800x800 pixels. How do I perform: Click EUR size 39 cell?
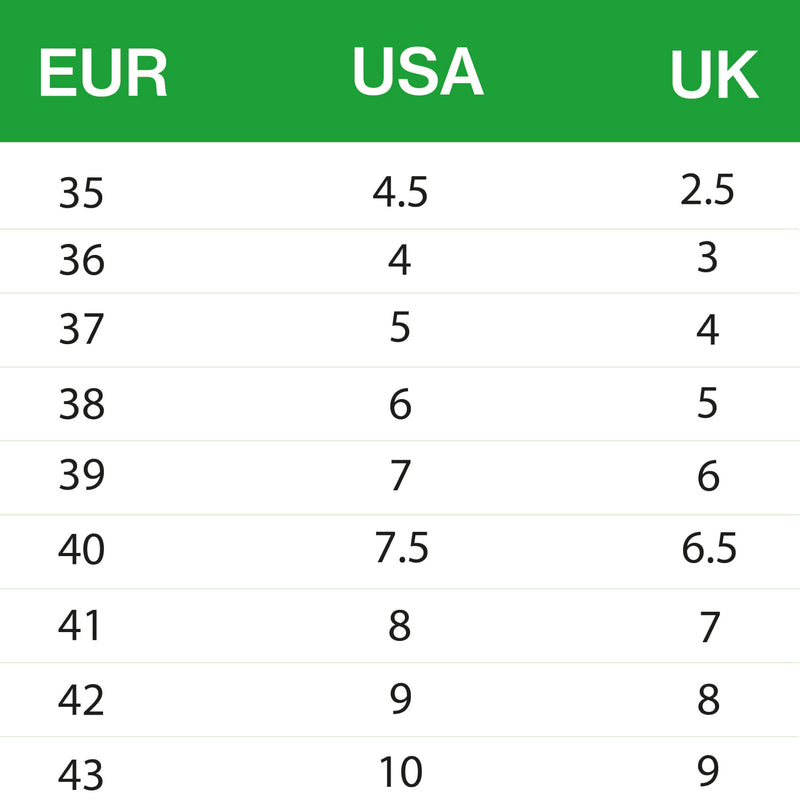click(x=81, y=477)
